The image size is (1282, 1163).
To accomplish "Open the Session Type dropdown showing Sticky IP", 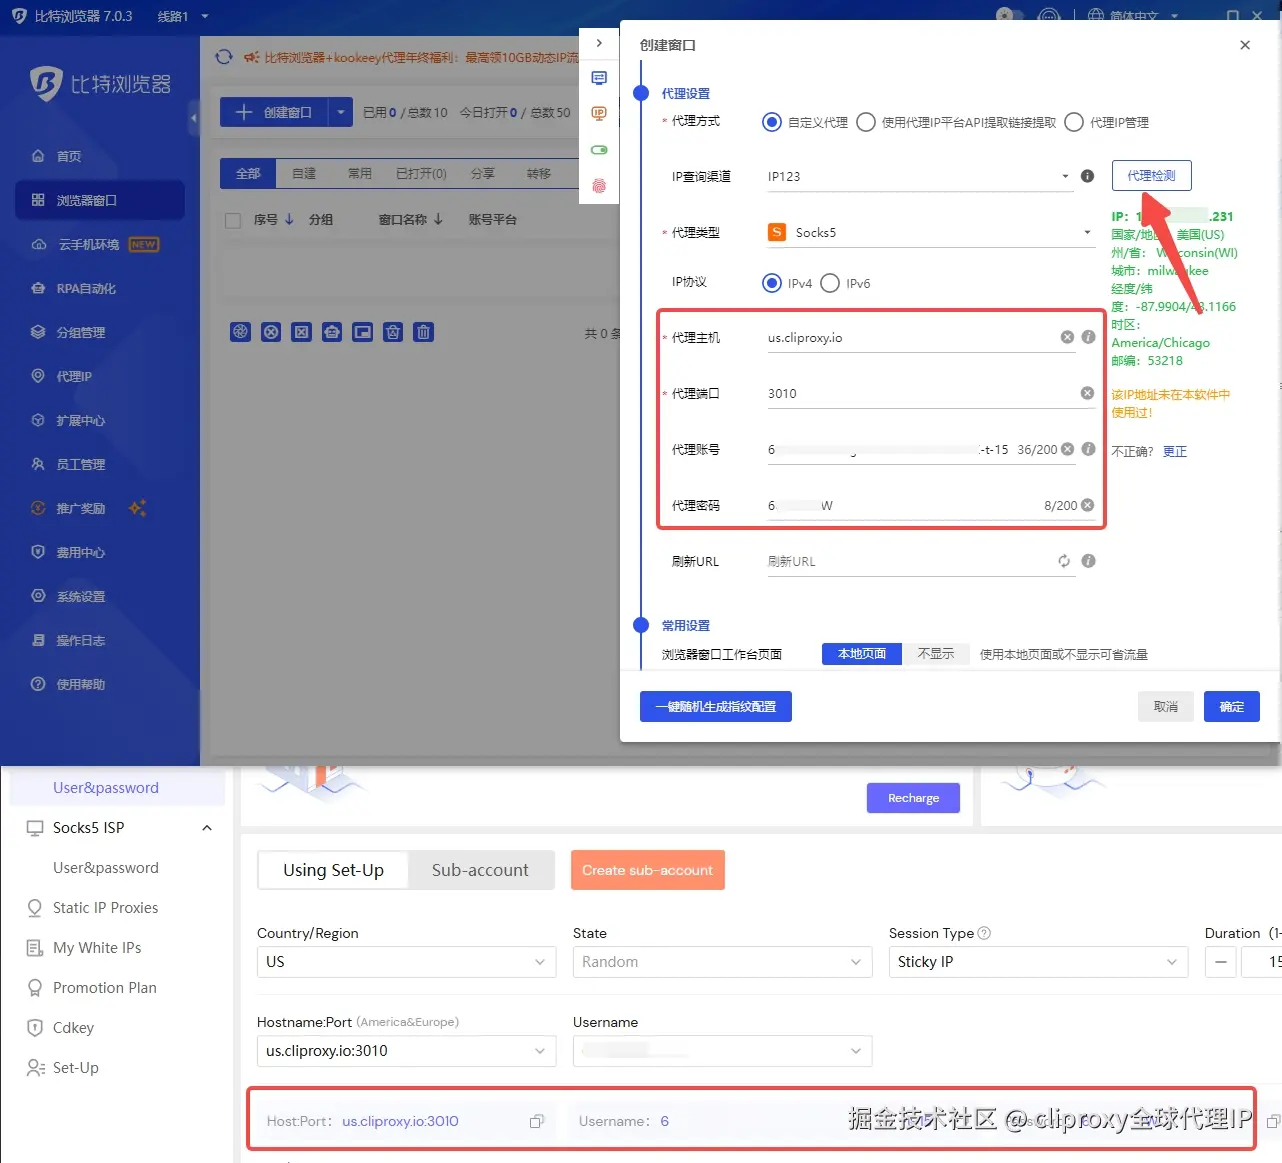I will (1038, 962).
